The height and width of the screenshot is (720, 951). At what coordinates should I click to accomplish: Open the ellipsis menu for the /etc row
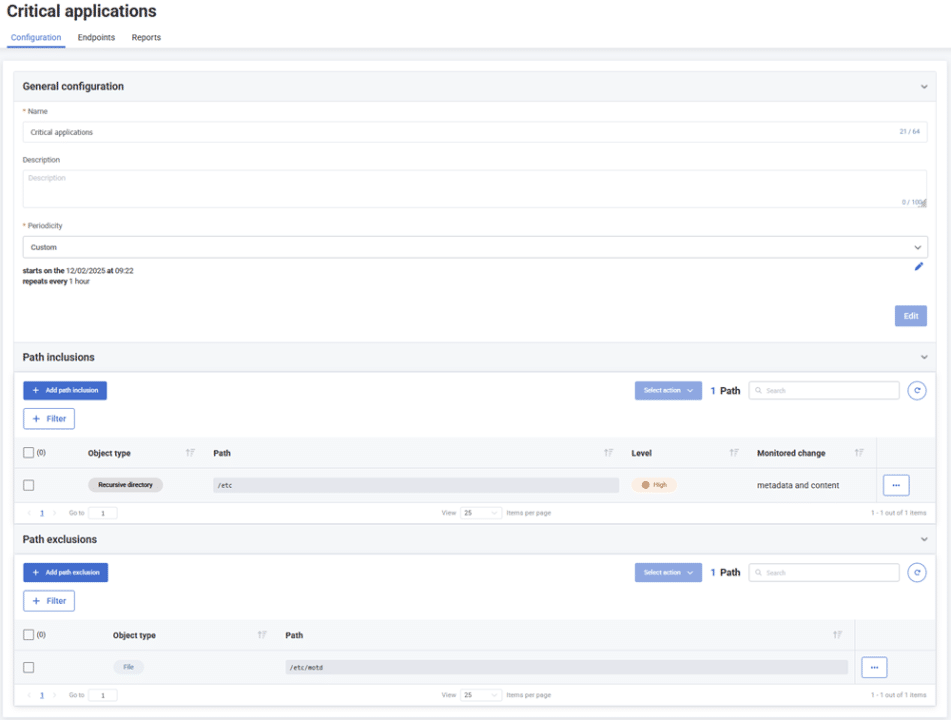[x=895, y=484]
